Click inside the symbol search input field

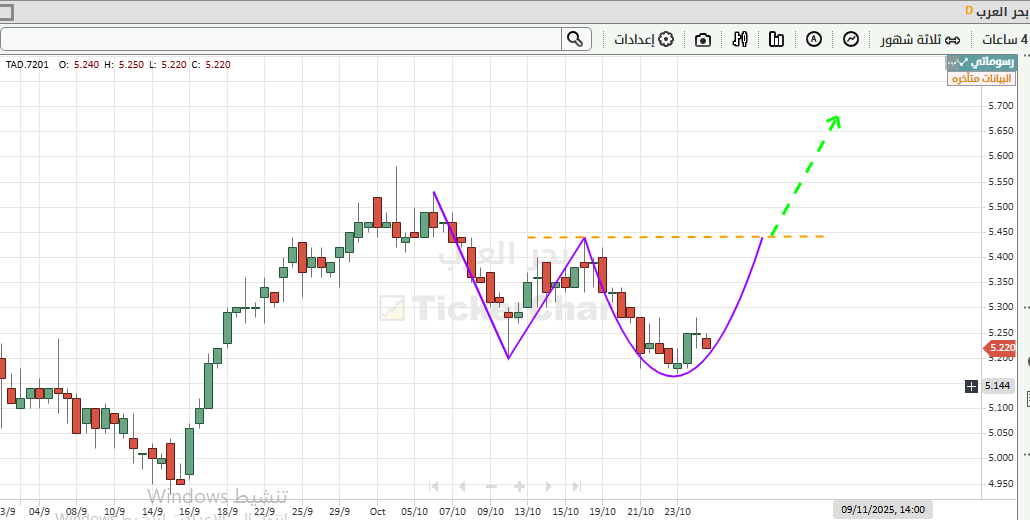[280, 39]
